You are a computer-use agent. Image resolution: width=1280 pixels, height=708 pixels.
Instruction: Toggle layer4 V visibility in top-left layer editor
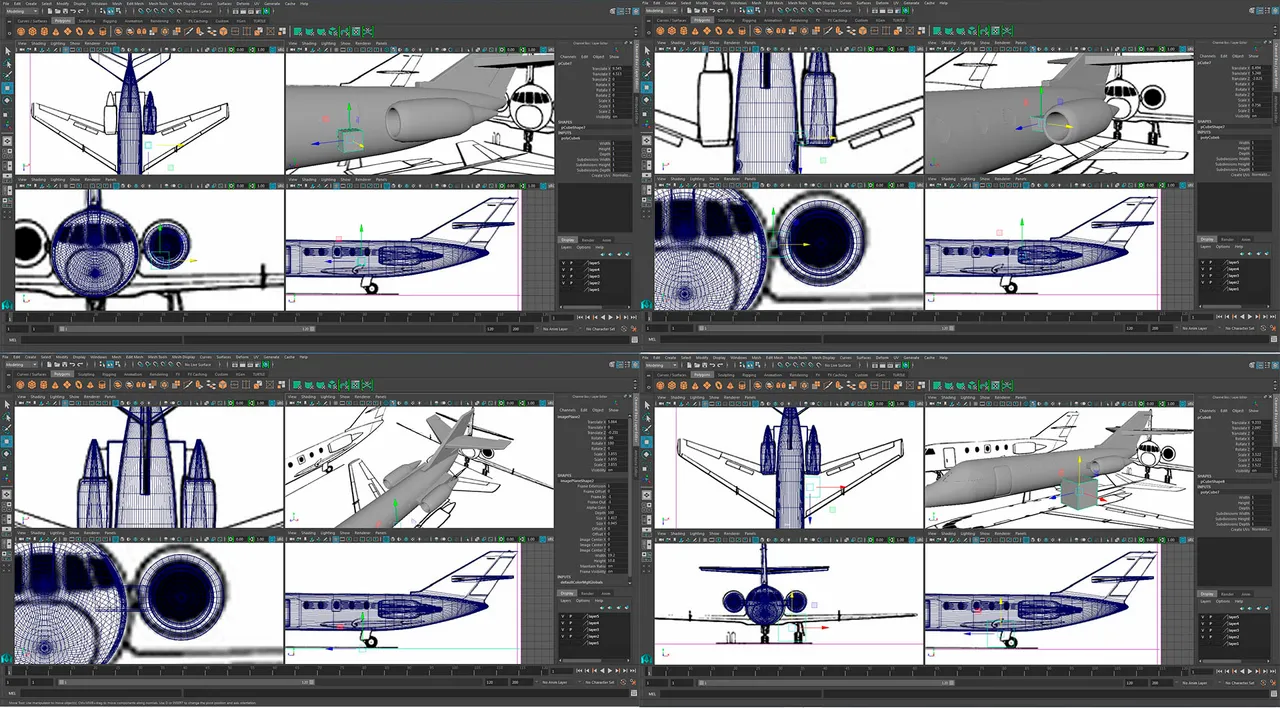(563, 269)
